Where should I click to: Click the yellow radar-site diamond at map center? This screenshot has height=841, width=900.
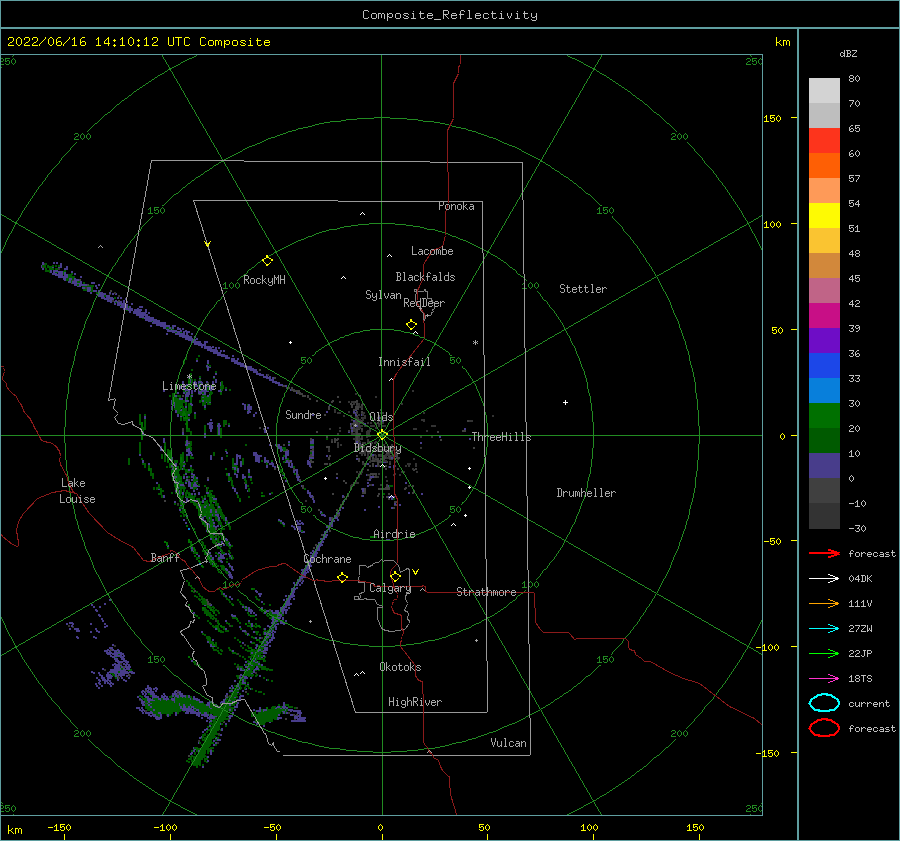(382, 435)
